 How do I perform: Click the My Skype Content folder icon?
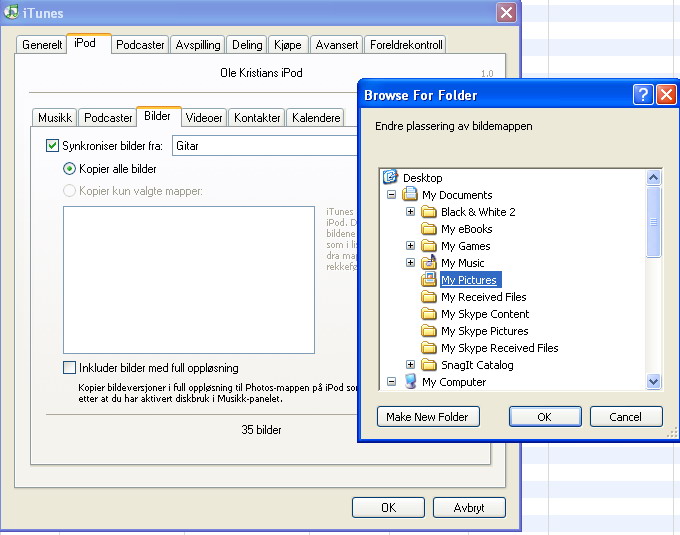(x=429, y=313)
